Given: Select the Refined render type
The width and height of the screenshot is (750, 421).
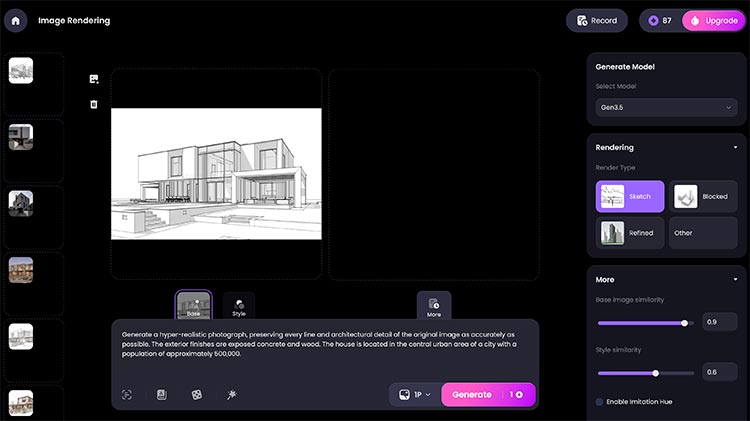Looking at the screenshot, I should click(630, 233).
